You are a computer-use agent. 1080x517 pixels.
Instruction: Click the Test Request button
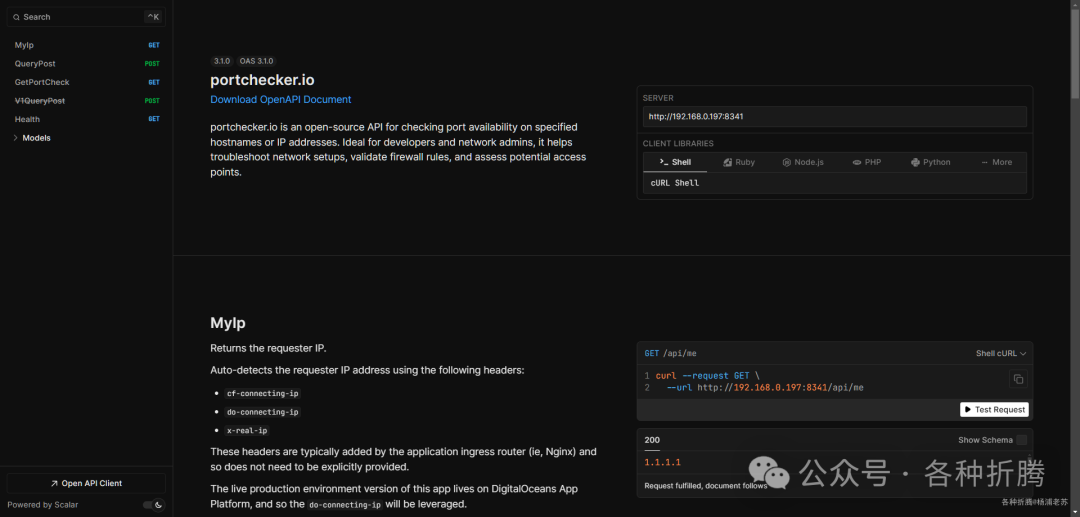994,410
